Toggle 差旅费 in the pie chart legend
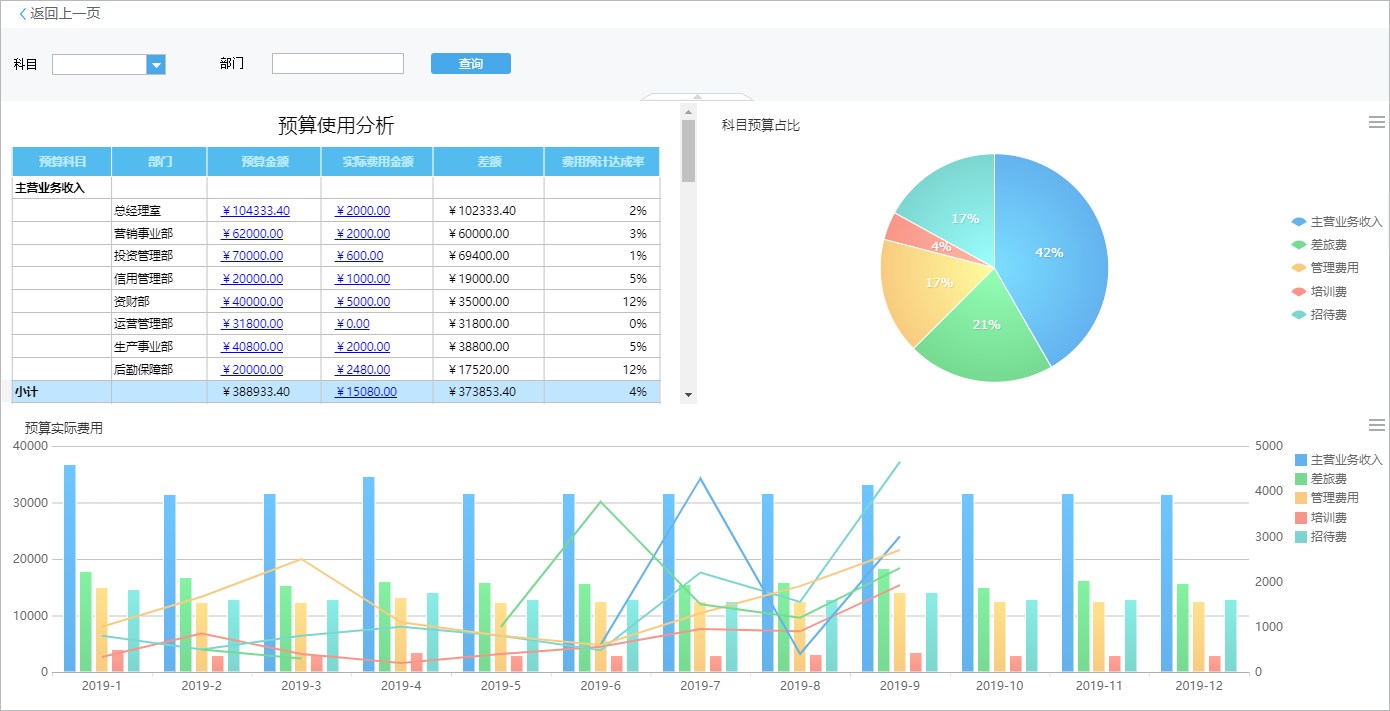Screen dimensions: 1390x711 [x=1327, y=245]
